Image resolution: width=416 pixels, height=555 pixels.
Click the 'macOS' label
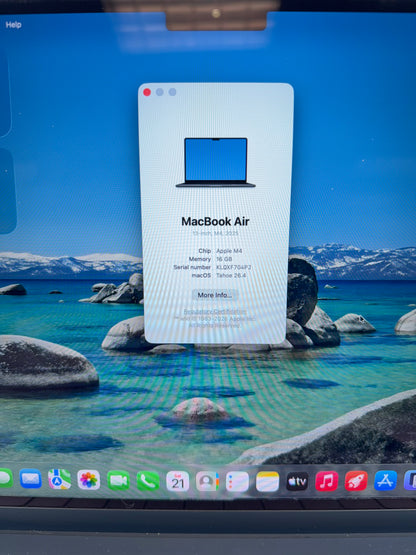pyautogui.click(x=201, y=275)
